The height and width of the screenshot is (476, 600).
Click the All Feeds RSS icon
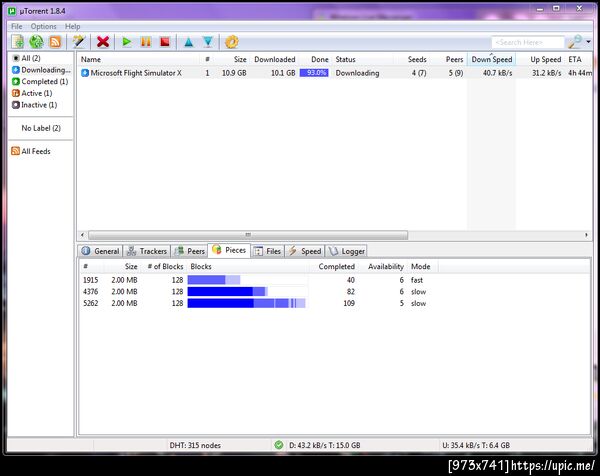click(x=15, y=151)
